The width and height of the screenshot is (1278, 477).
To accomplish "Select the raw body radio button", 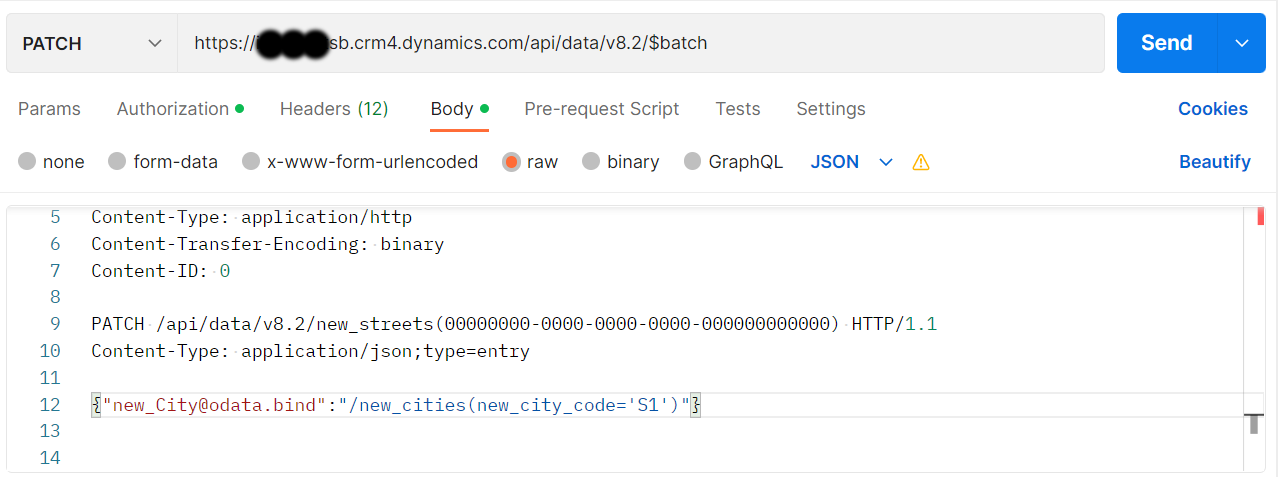I will pyautogui.click(x=512, y=162).
